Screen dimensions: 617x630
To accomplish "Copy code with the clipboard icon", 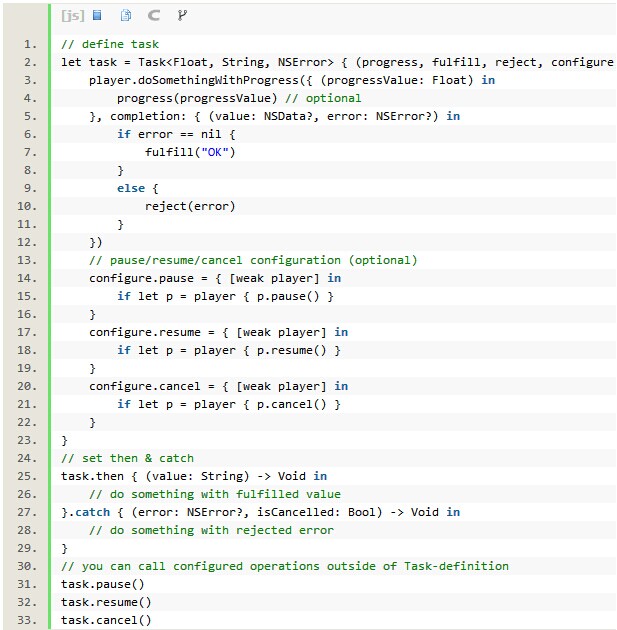I will pos(126,16).
